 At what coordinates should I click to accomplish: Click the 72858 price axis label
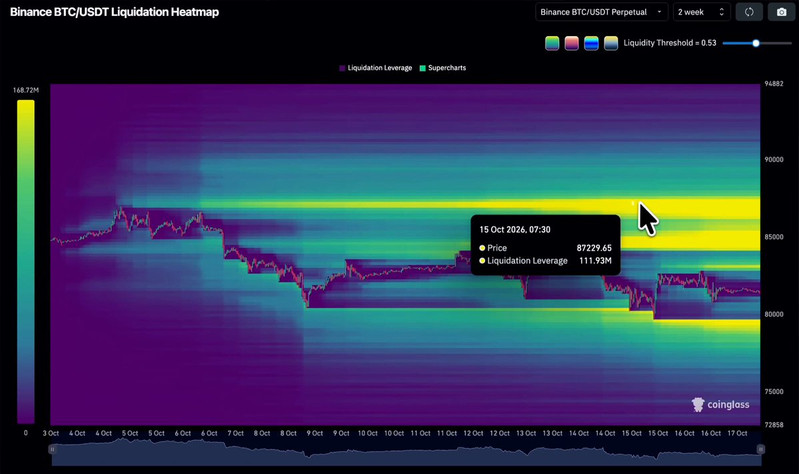point(774,425)
